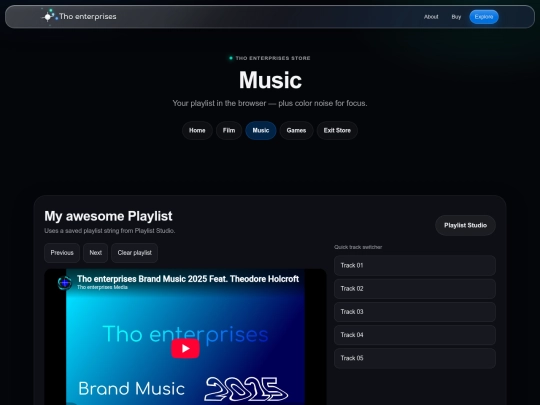This screenshot has height=405, width=540.
Task: Clear the playlist
Action: pos(134,253)
